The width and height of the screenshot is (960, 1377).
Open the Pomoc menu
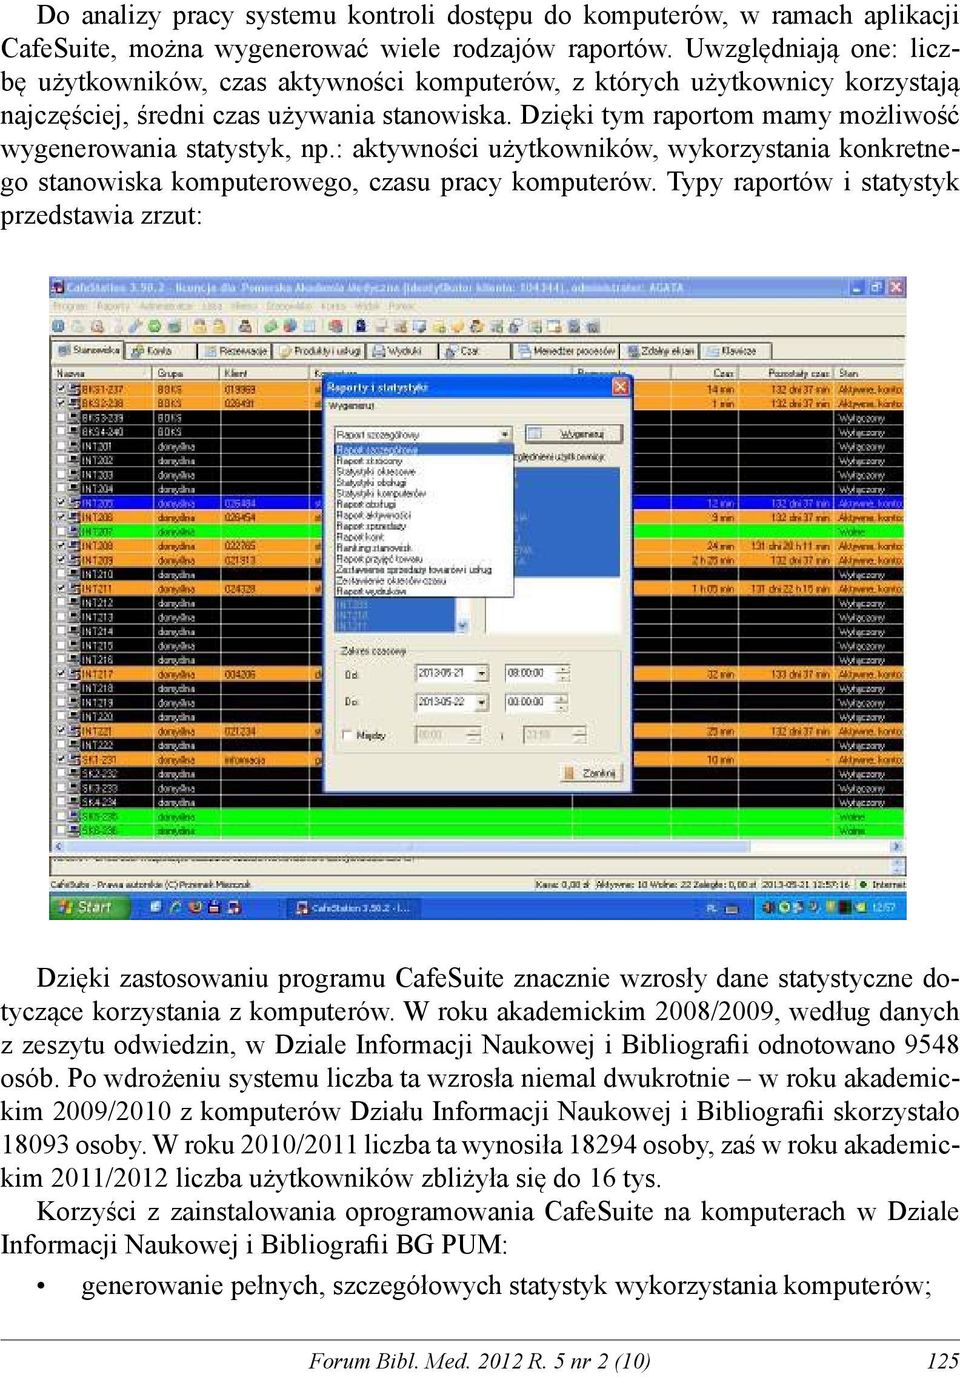coord(402,306)
